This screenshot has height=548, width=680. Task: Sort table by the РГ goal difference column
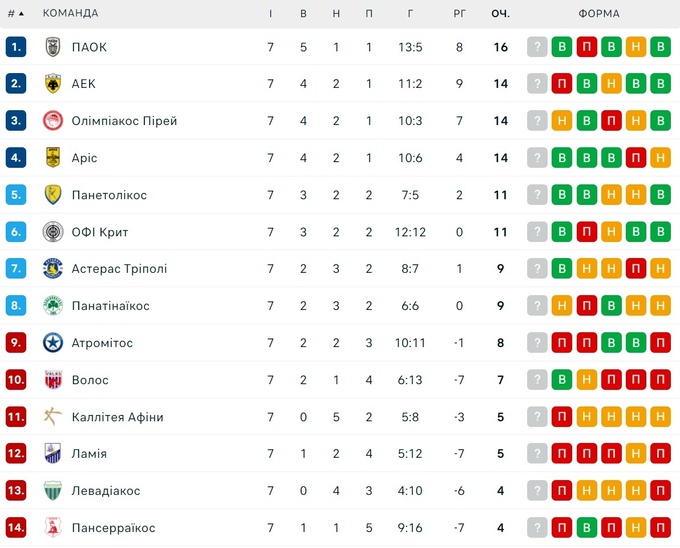[x=459, y=14]
